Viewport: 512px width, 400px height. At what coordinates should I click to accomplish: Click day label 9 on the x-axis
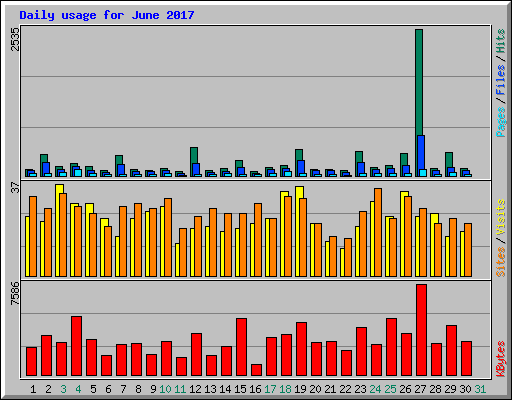point(153,389)
